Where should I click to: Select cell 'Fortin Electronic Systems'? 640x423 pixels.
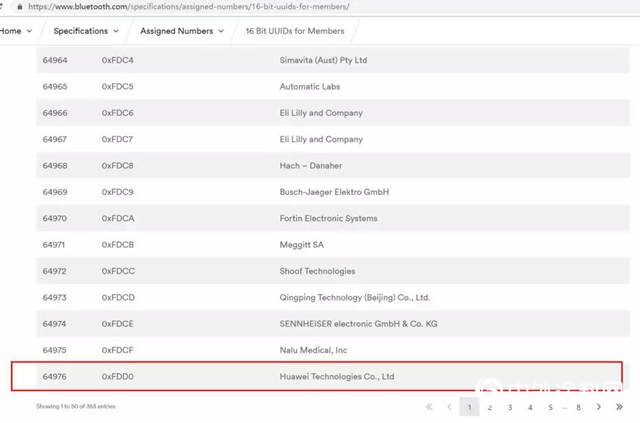tap(329, 218)
